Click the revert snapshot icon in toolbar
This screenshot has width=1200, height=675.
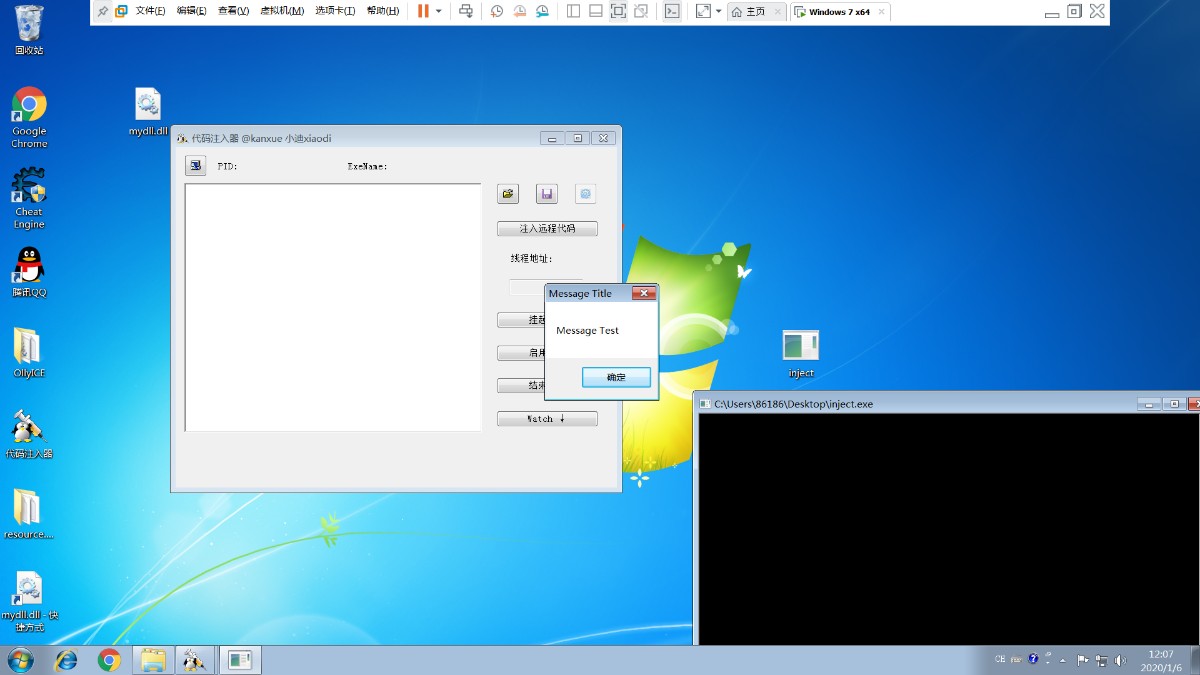point(520,11)
